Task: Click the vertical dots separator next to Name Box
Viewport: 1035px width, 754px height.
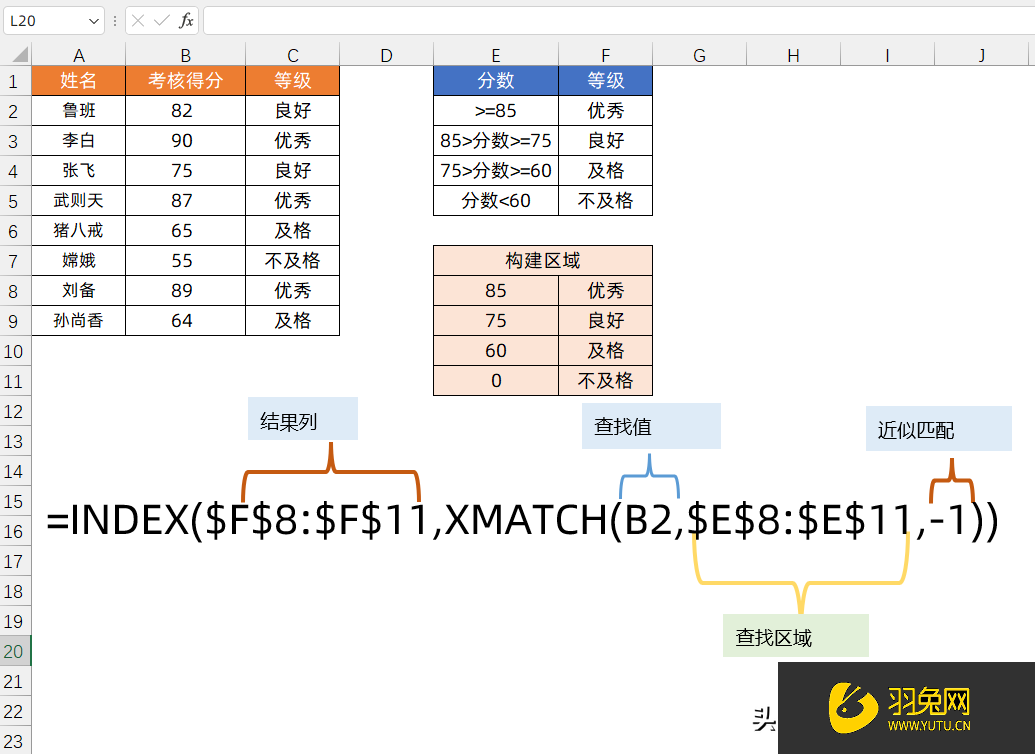Action: click(113, 19)
